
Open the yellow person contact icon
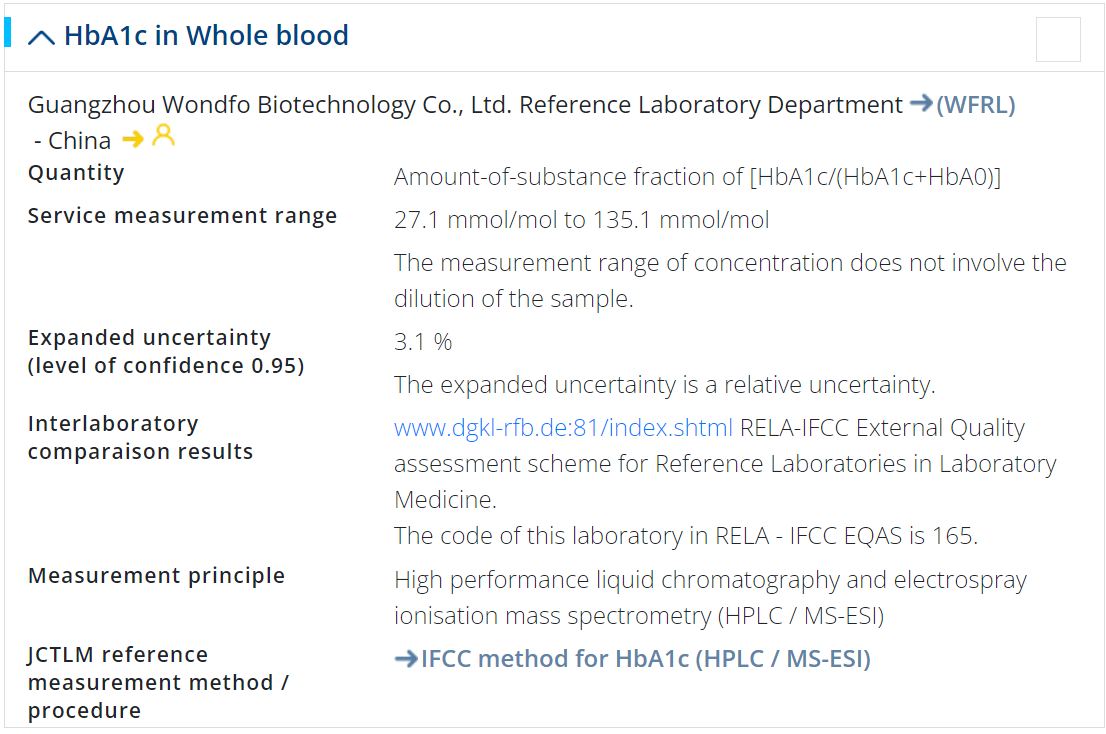(163, 136)
